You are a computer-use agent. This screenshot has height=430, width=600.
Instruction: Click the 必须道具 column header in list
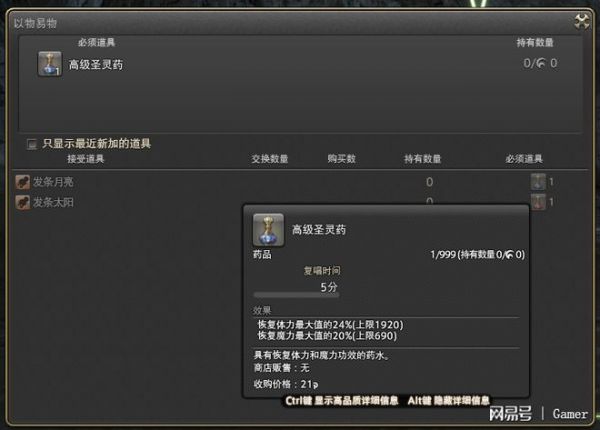coord(524,159)
